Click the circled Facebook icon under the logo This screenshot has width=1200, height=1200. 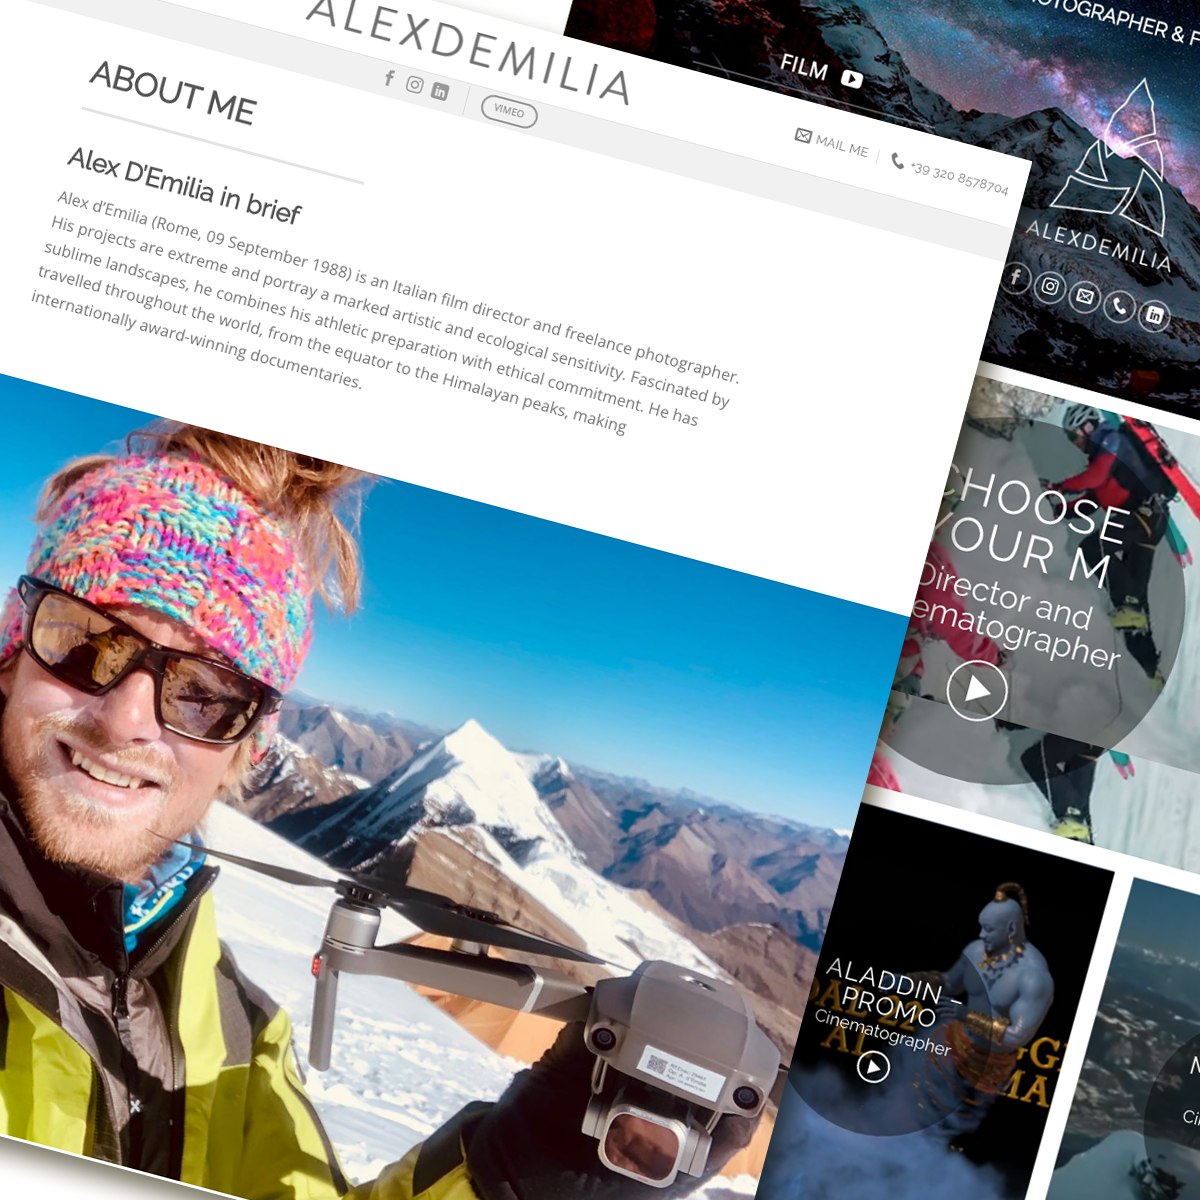click(1015, 277)
